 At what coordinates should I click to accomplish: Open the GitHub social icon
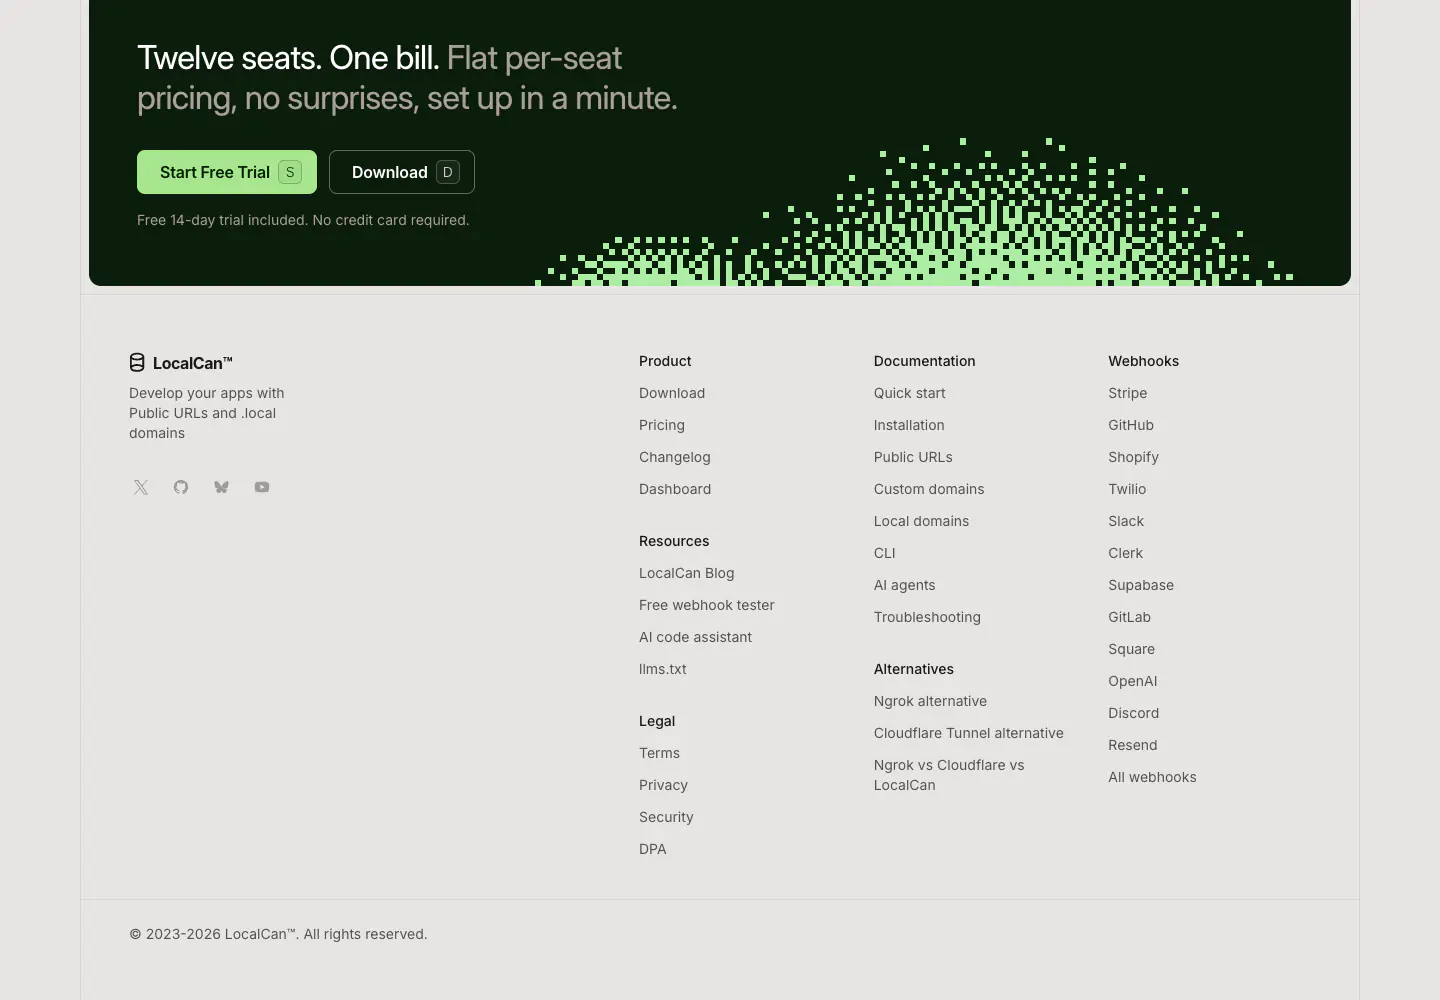tap(181, 487)
